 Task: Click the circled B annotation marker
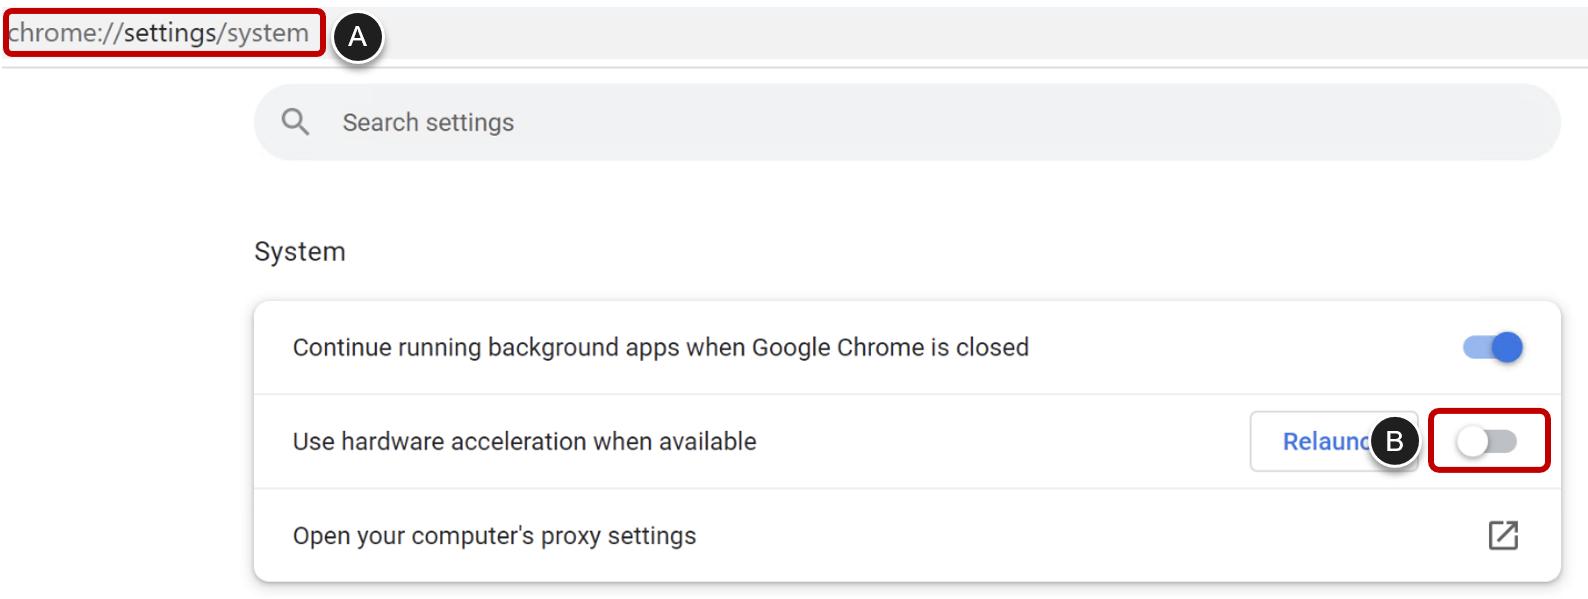(1394, 441)
